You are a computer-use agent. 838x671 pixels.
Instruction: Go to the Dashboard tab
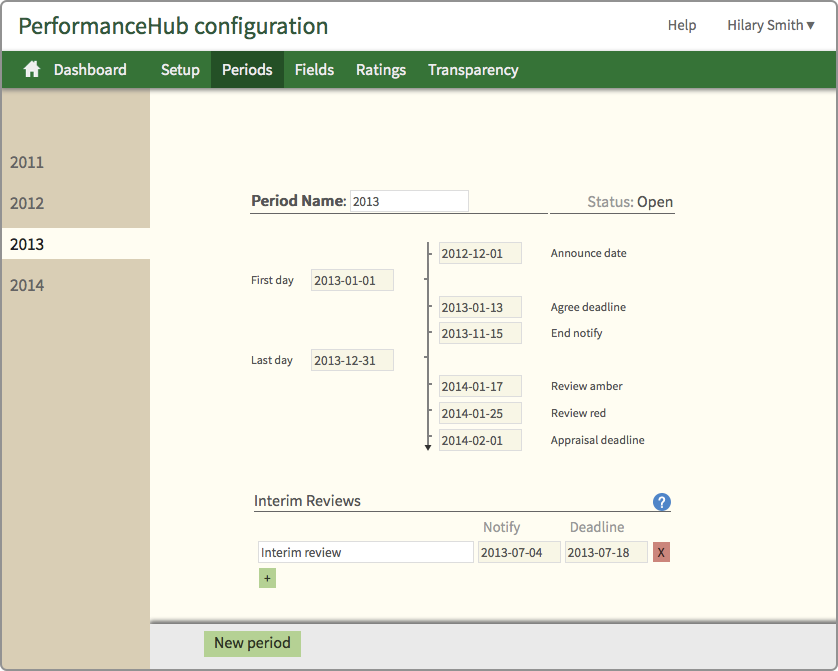[x=90, y=69]
